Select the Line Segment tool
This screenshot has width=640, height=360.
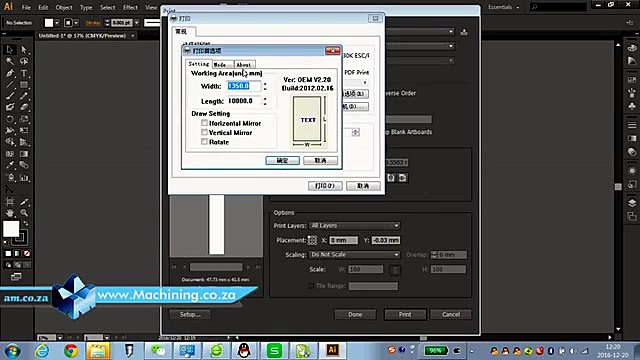(9, 85)
